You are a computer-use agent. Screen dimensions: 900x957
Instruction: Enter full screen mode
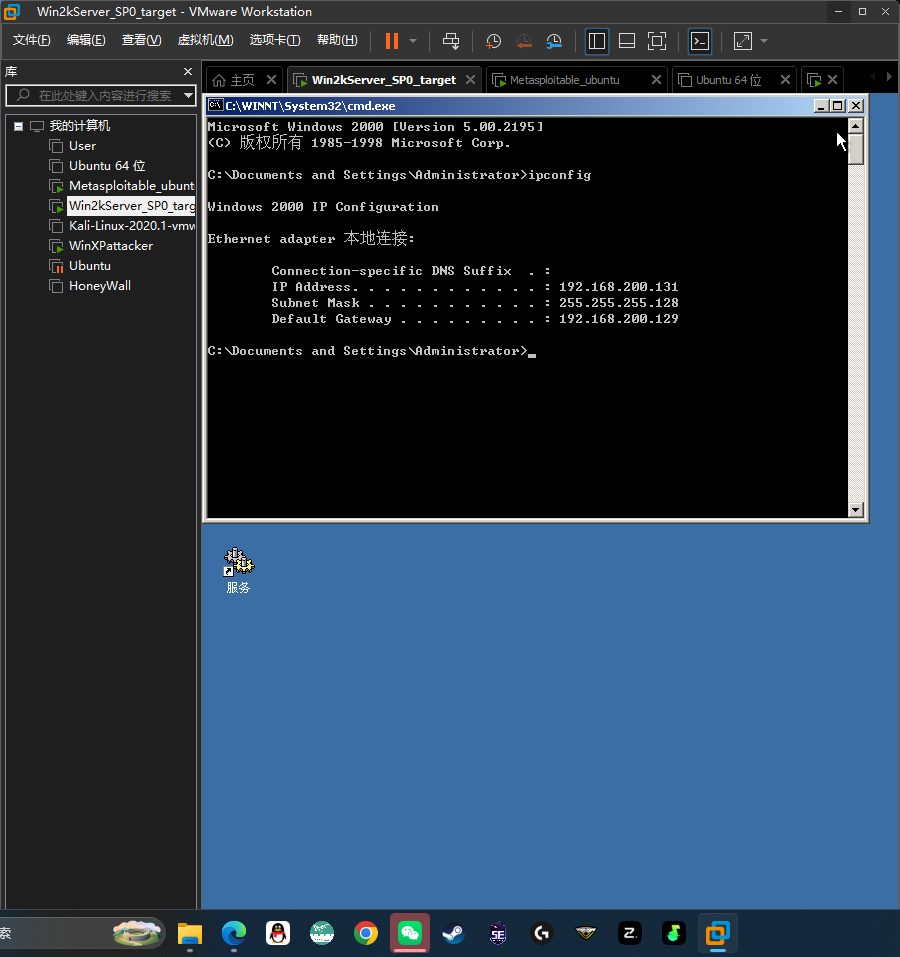click(657, 41)
